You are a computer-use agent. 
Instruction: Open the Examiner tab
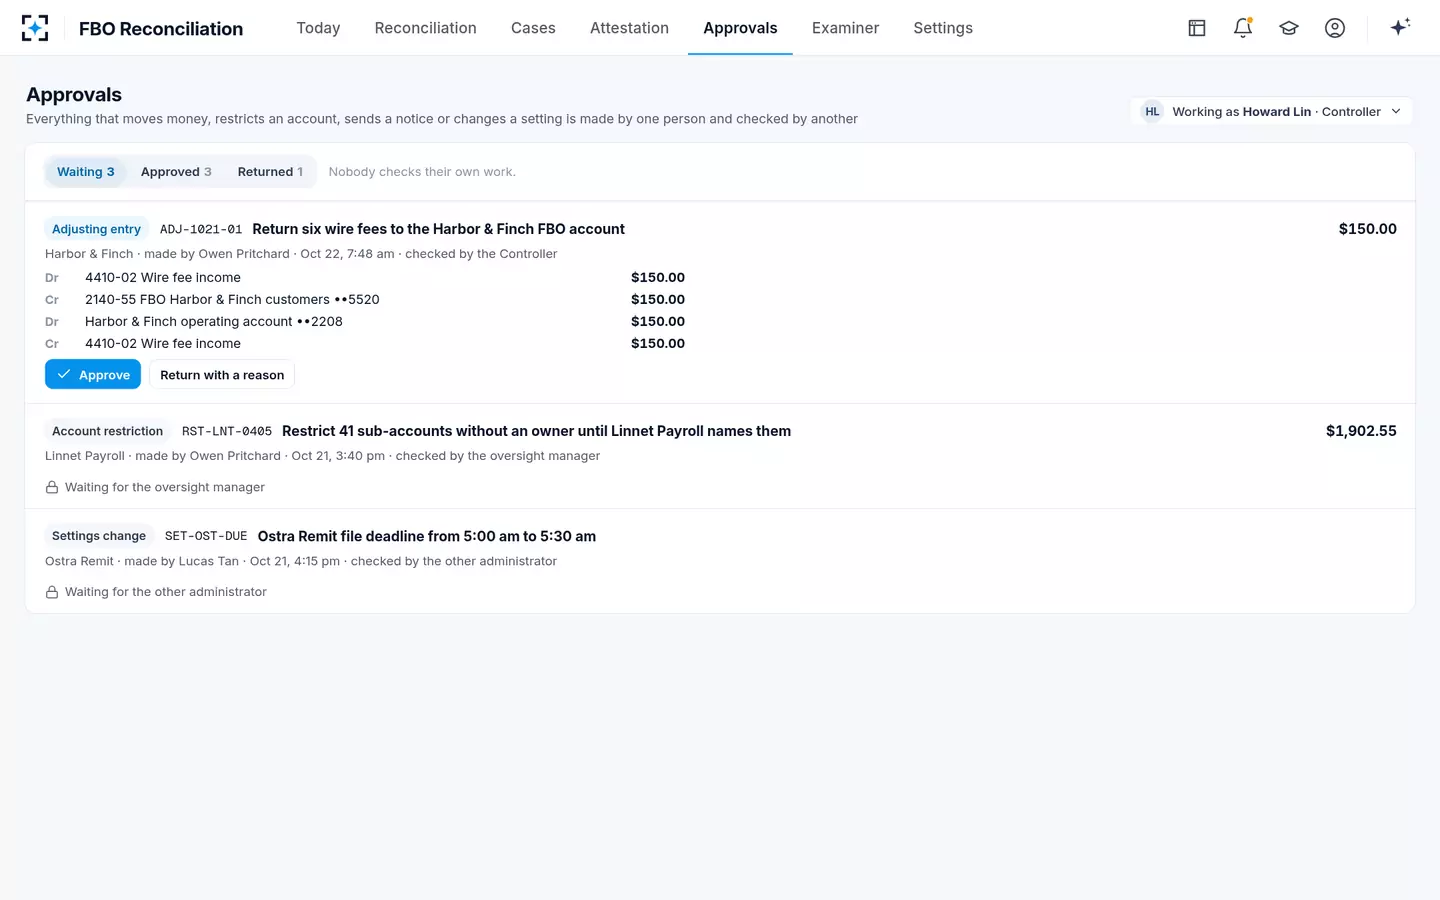pyautogui.click(x=845, y=28)
